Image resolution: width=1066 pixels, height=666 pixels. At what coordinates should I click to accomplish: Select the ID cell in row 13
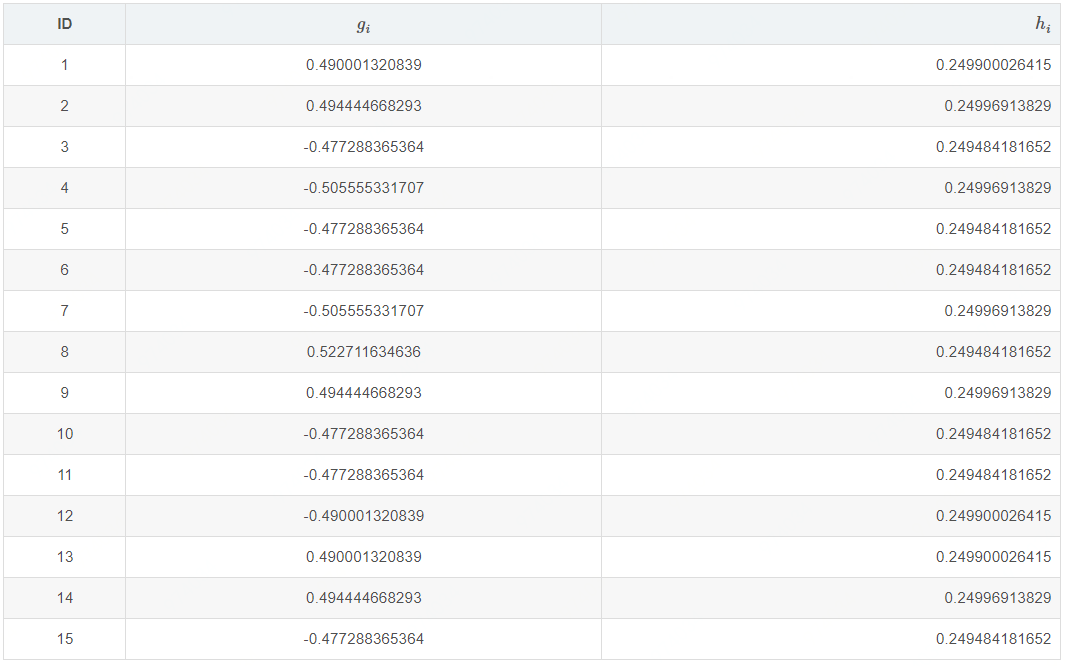tap(65, 557)
